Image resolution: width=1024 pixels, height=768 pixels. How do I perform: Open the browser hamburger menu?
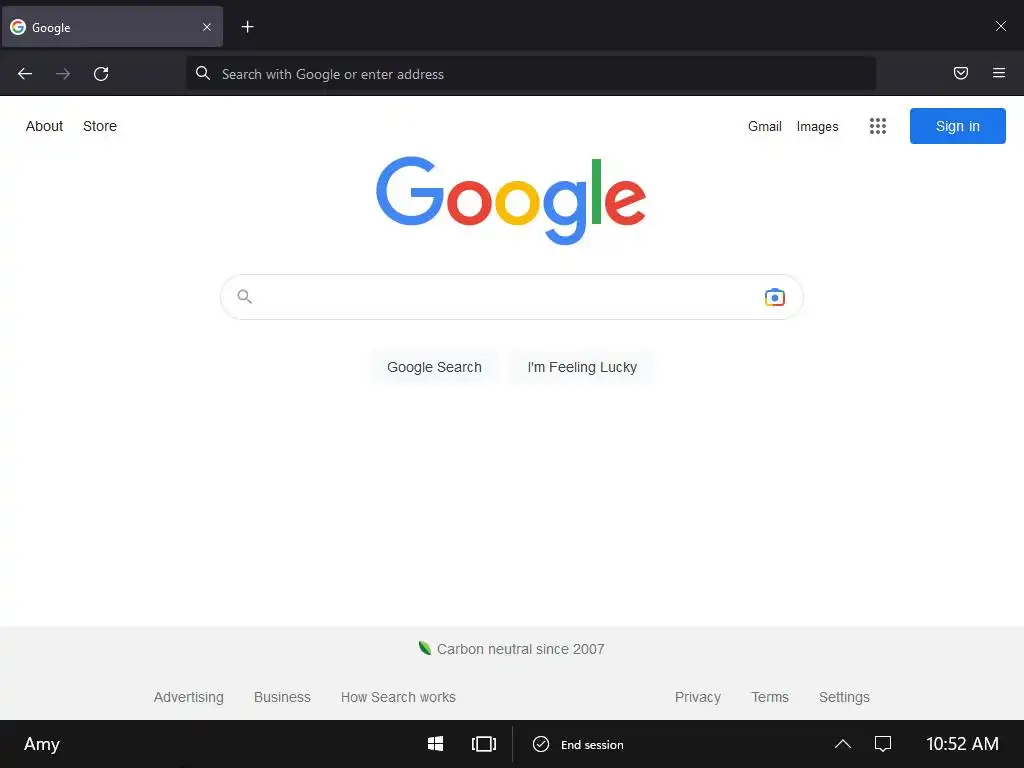coord(999,73)
